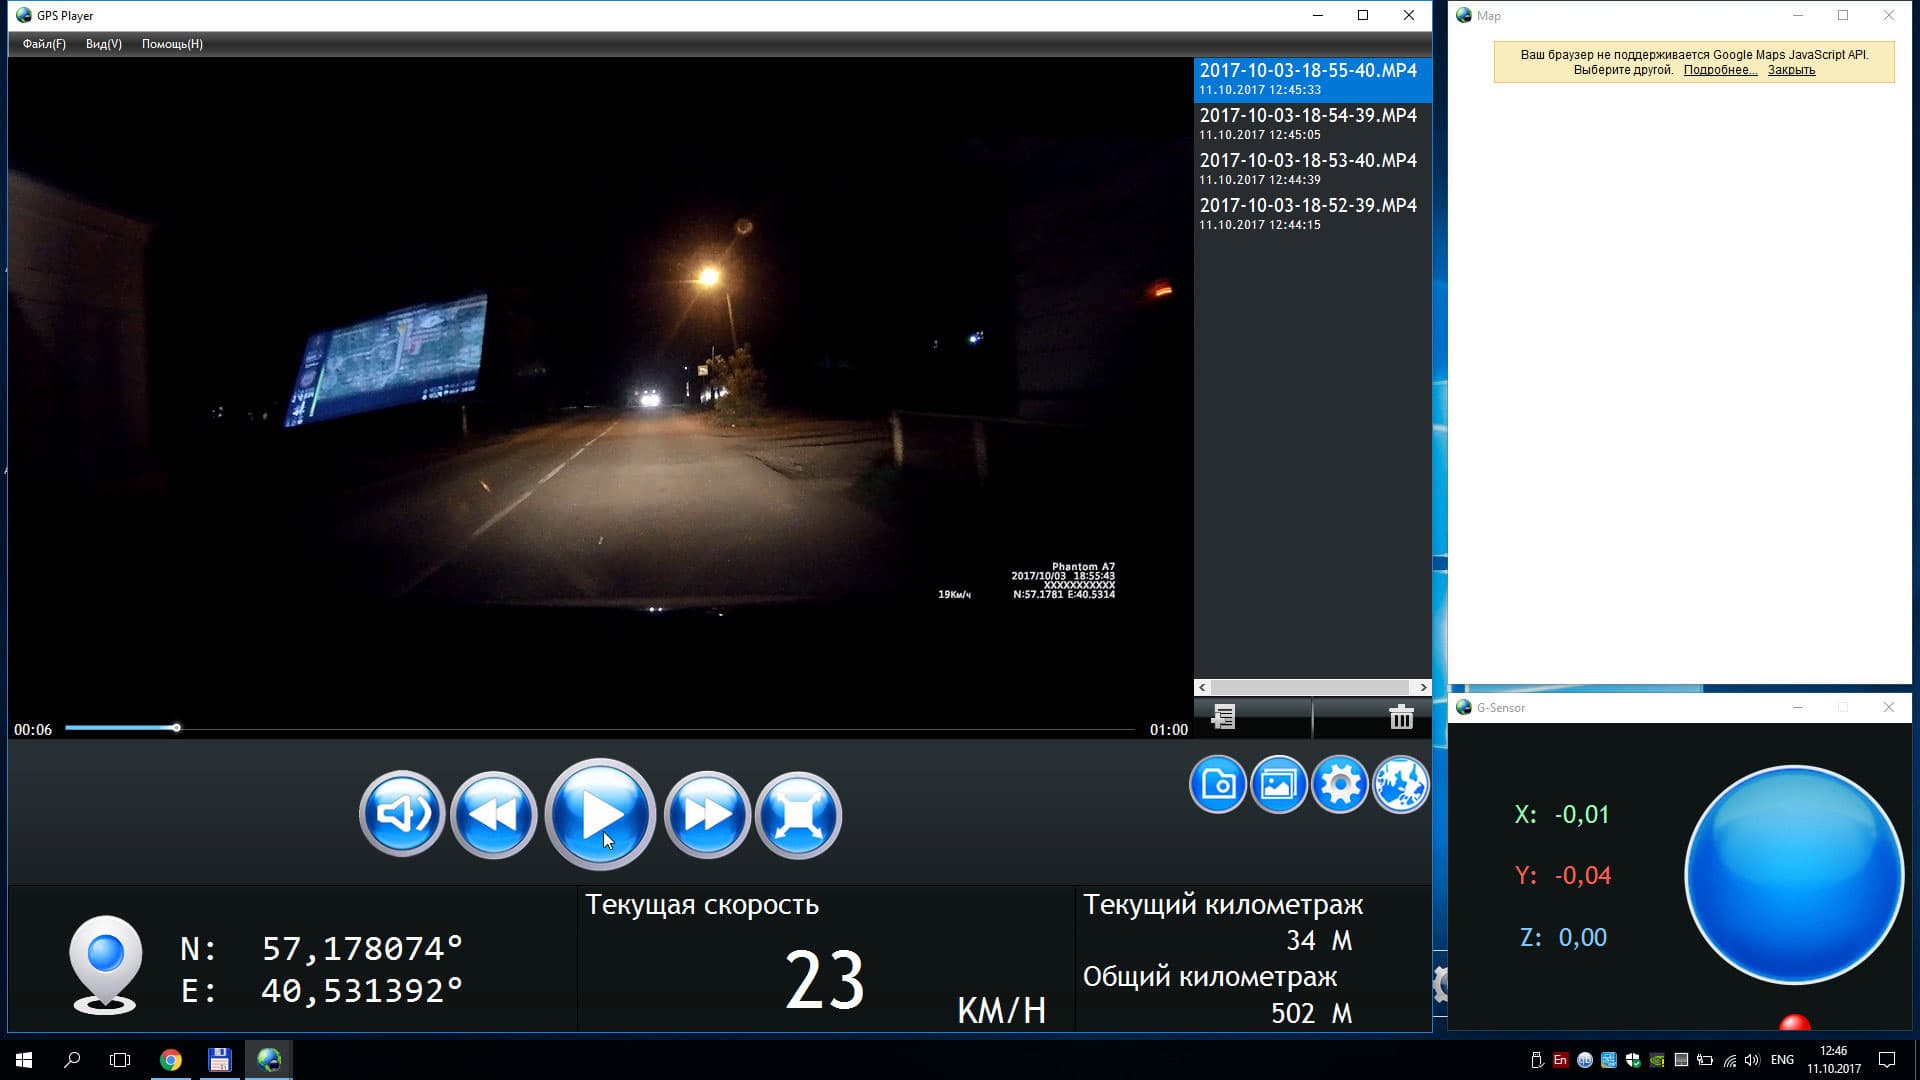
Task: Open the snapshot folder icon
Action: pyautogui.click(x=1217, y=784)
